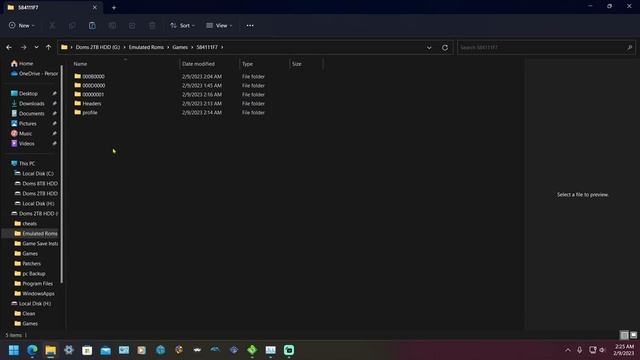The height and width of the screenshot is (360, 640).
Task: Go up one folder level
Action: point(48,47)
